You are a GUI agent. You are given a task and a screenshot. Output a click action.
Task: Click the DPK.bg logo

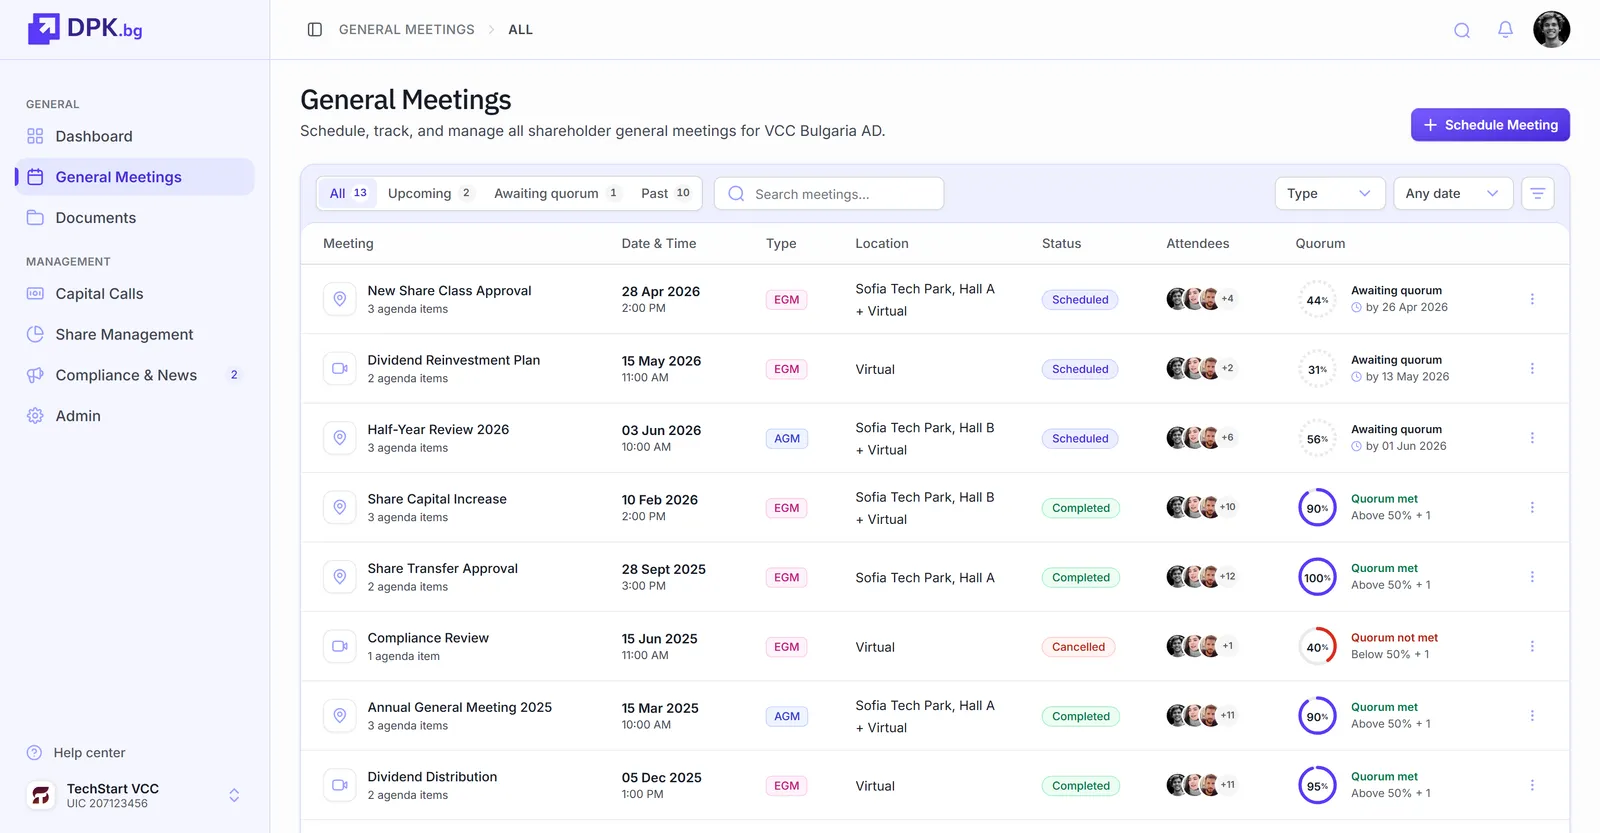click(x=85, y=29)
